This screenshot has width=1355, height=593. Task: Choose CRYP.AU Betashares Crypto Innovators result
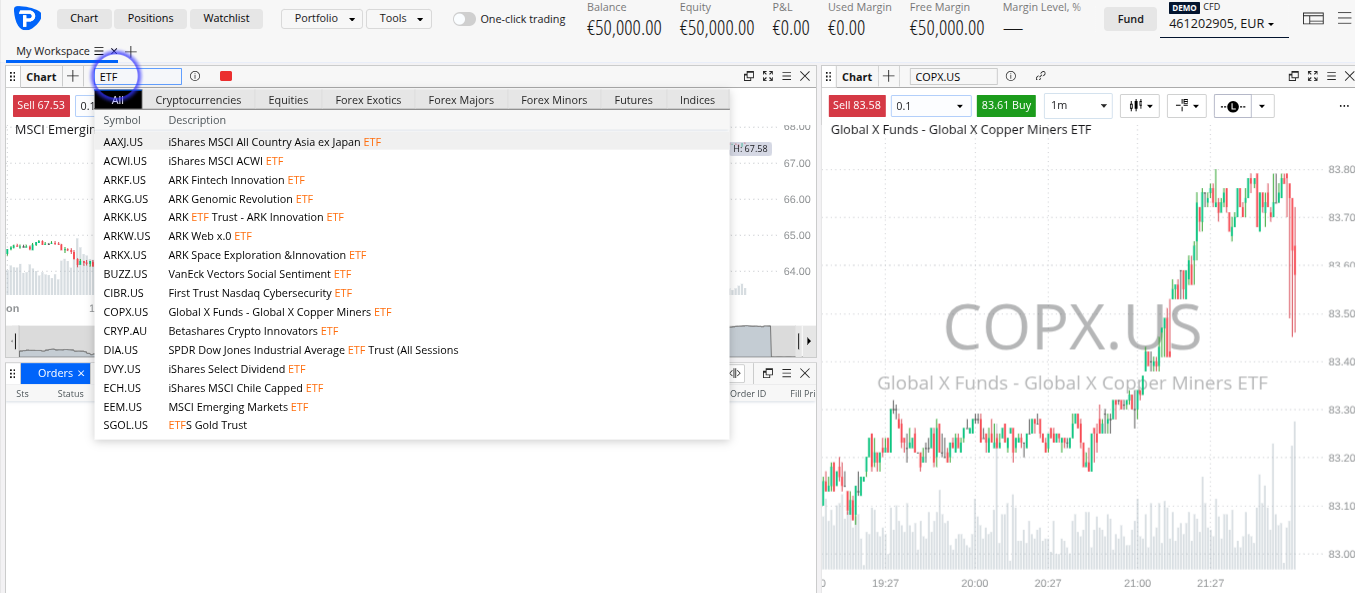(x=412, y=331)
